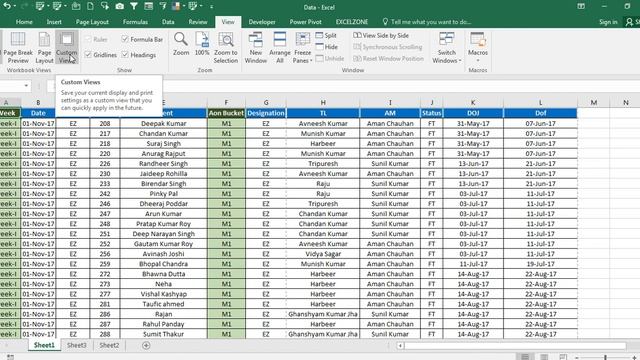Click cell with name Sumit Thakur
Screen dimensions: 640x360
pyautogui.click(x=163, y=334)
